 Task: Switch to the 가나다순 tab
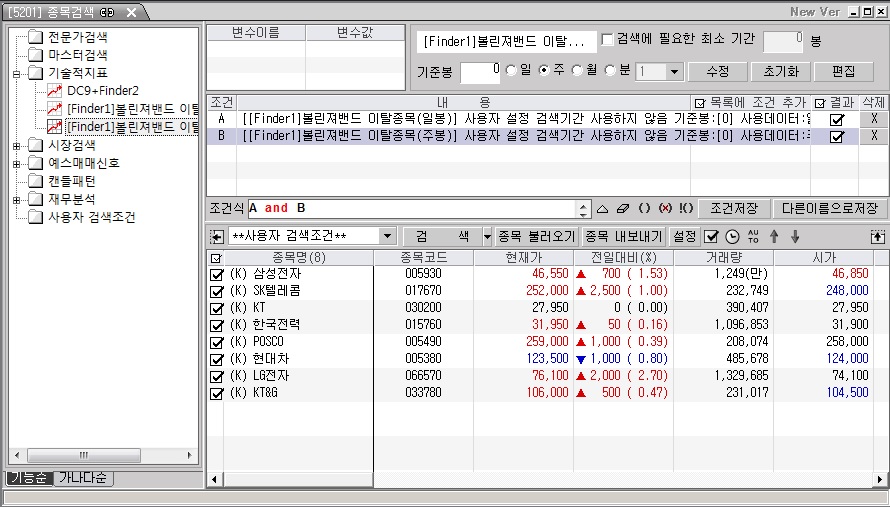click(x=84, y=479)
